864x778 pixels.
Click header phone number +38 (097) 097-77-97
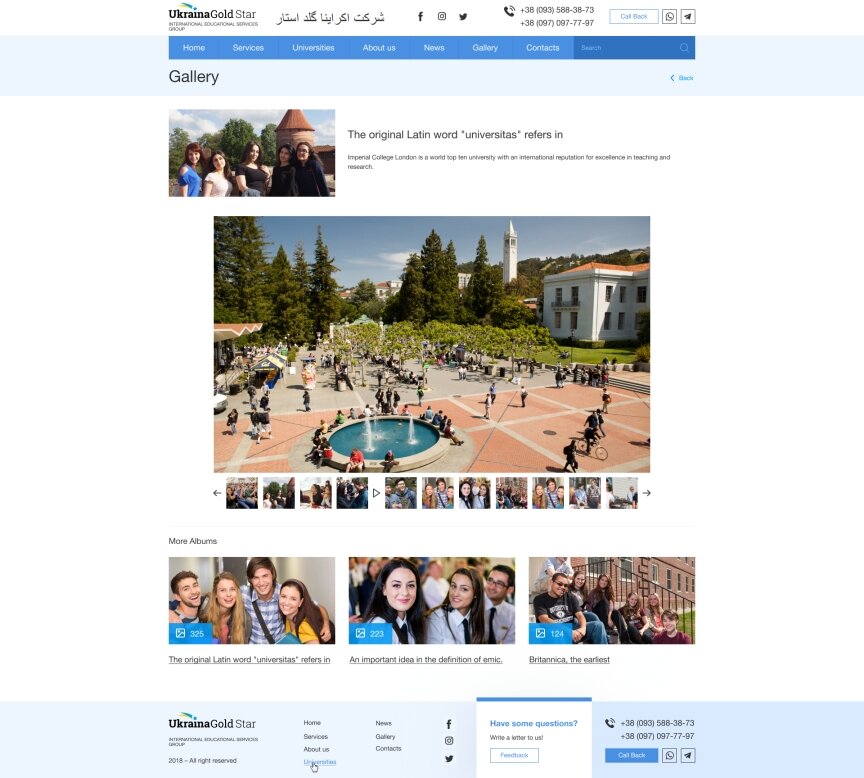557,23
